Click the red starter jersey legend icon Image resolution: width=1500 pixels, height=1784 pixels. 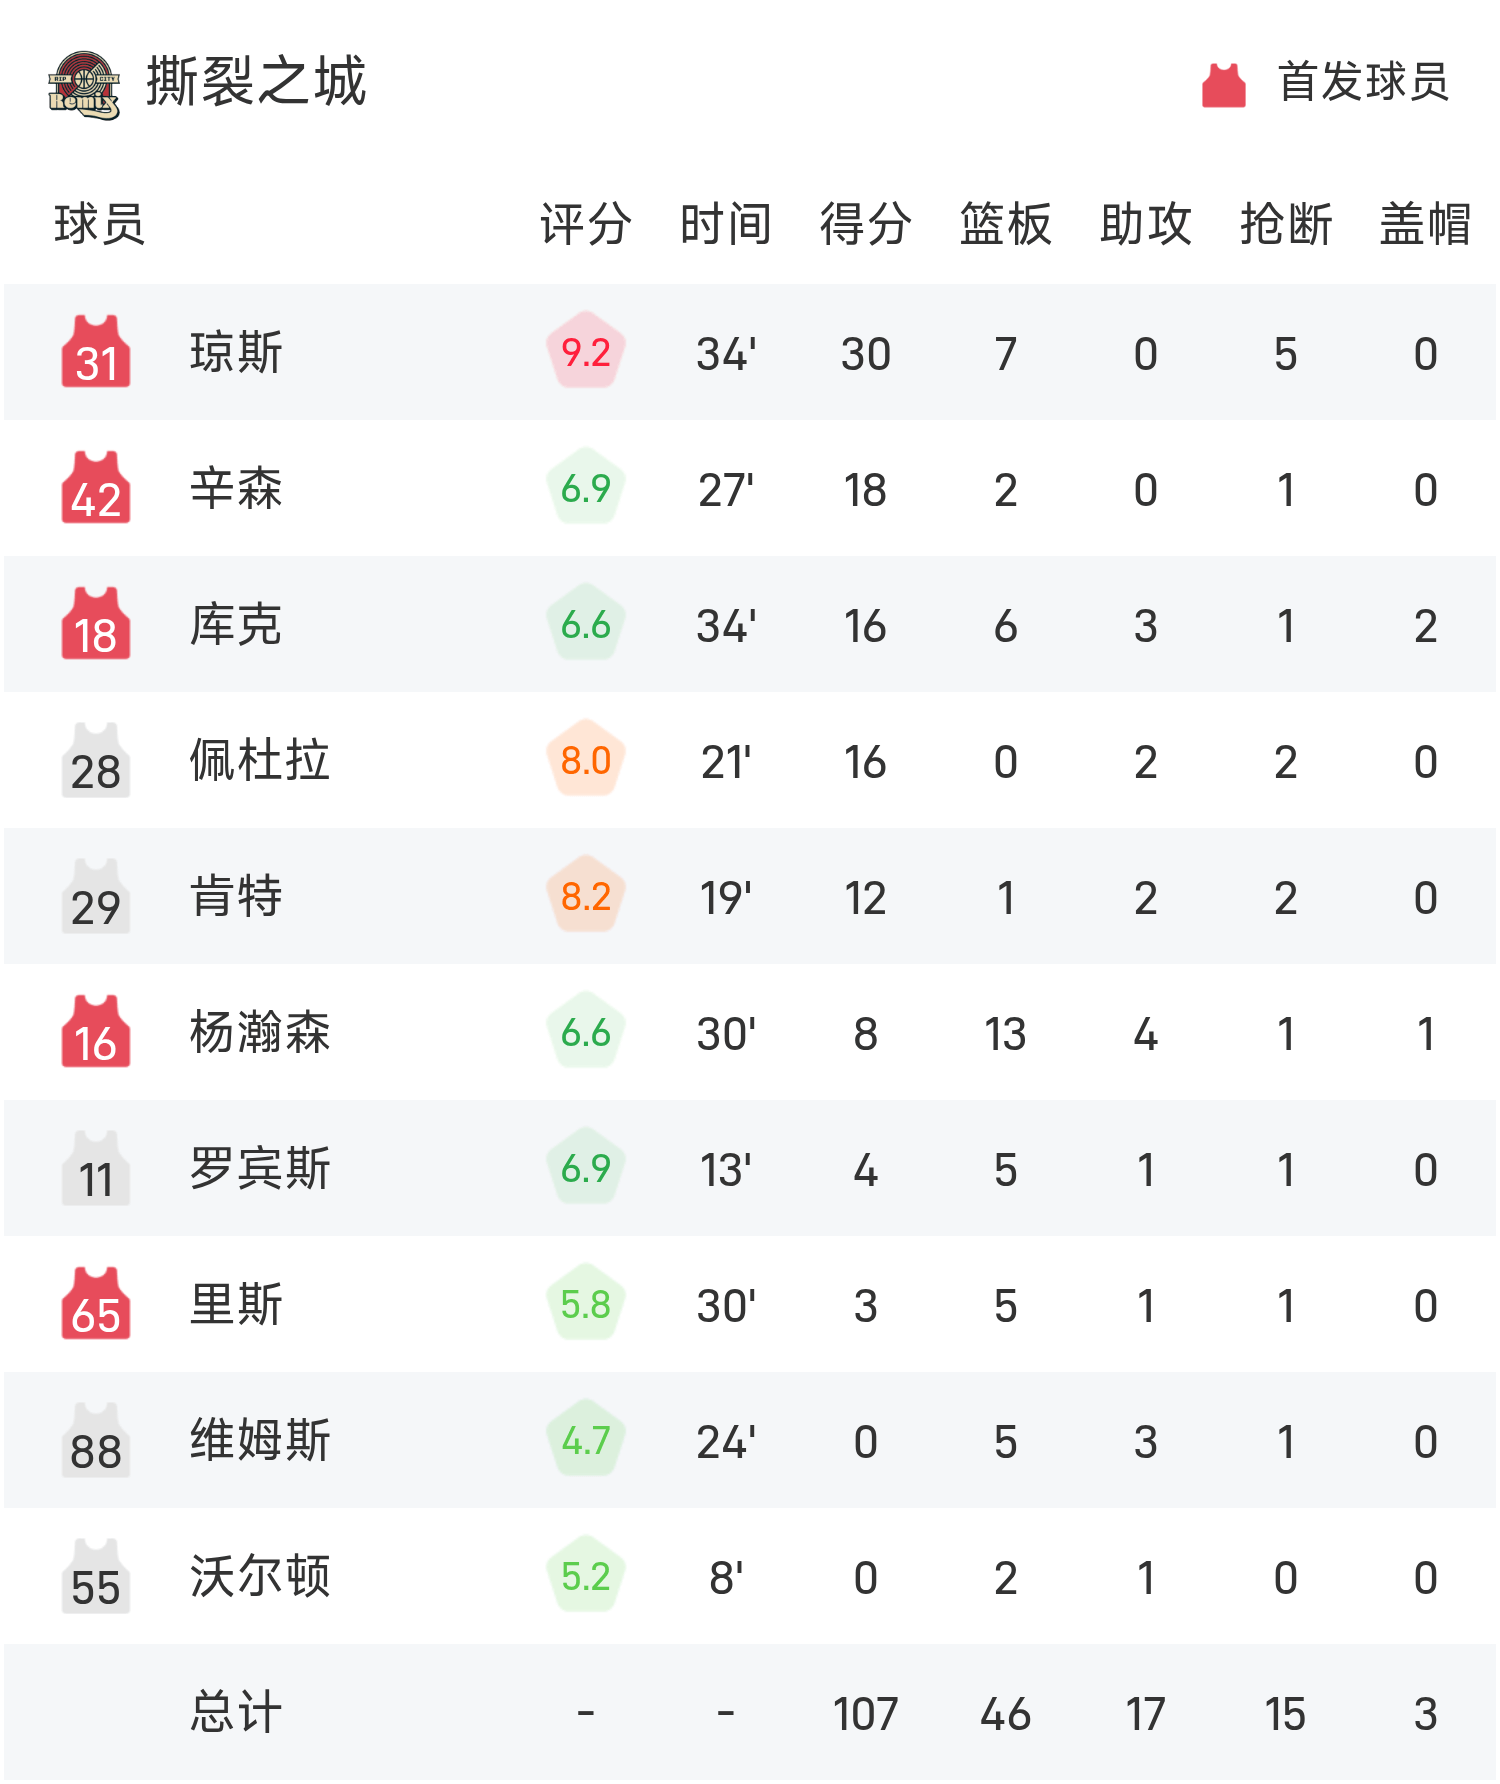click(x=1223, y=85)
